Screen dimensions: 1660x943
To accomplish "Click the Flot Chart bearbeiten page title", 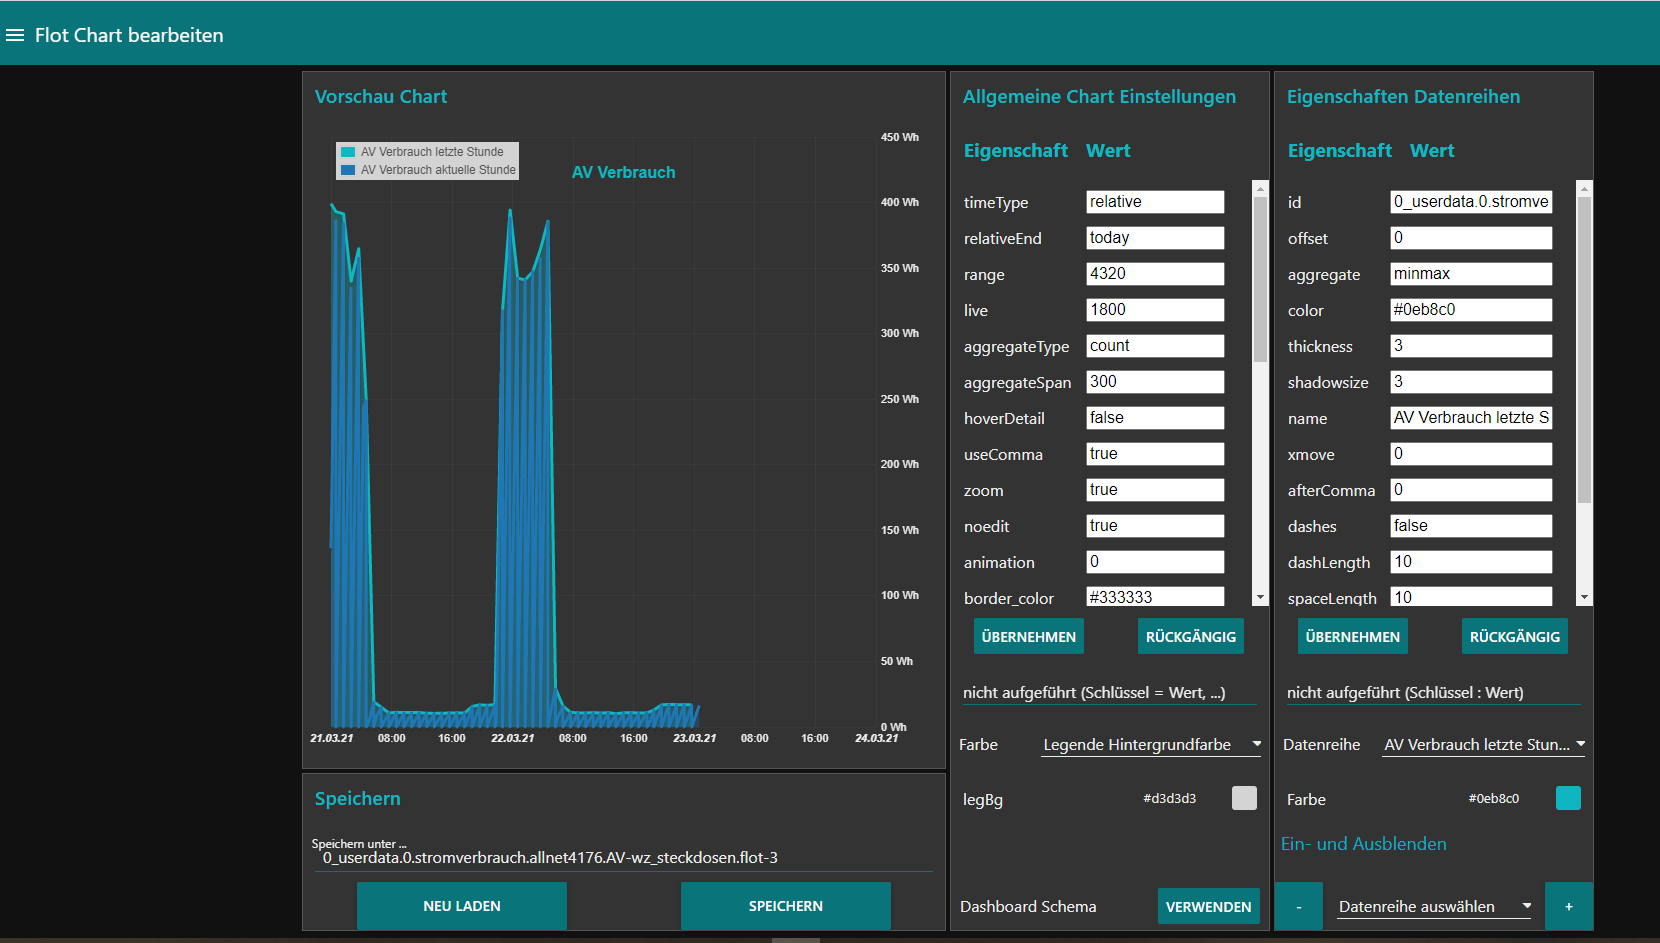I will pos(129,35).
